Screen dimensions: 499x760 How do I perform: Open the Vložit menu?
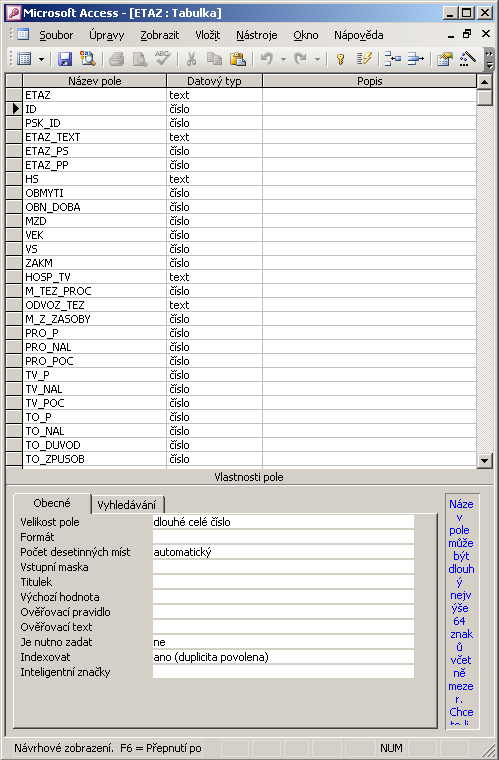208,35
